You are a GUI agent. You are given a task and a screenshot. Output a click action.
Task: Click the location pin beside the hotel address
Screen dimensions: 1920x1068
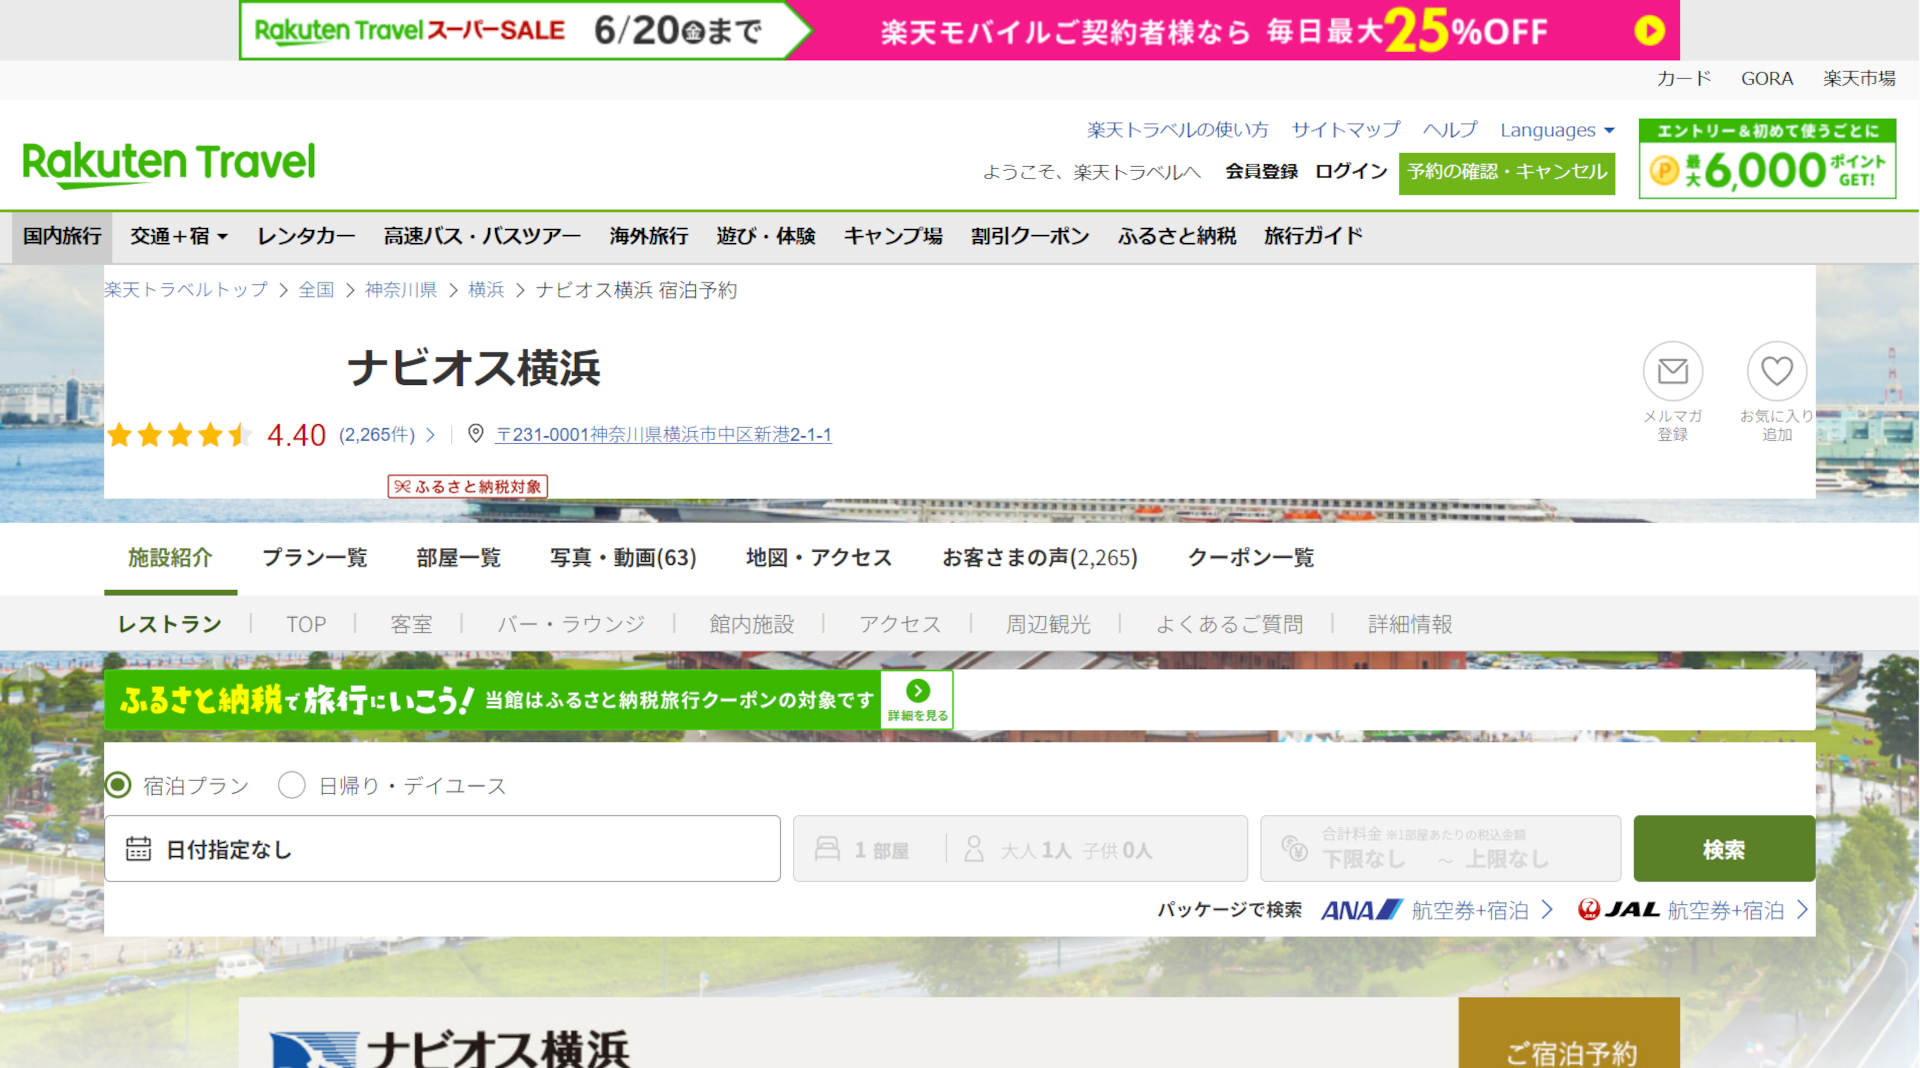(x=477, y=434)
